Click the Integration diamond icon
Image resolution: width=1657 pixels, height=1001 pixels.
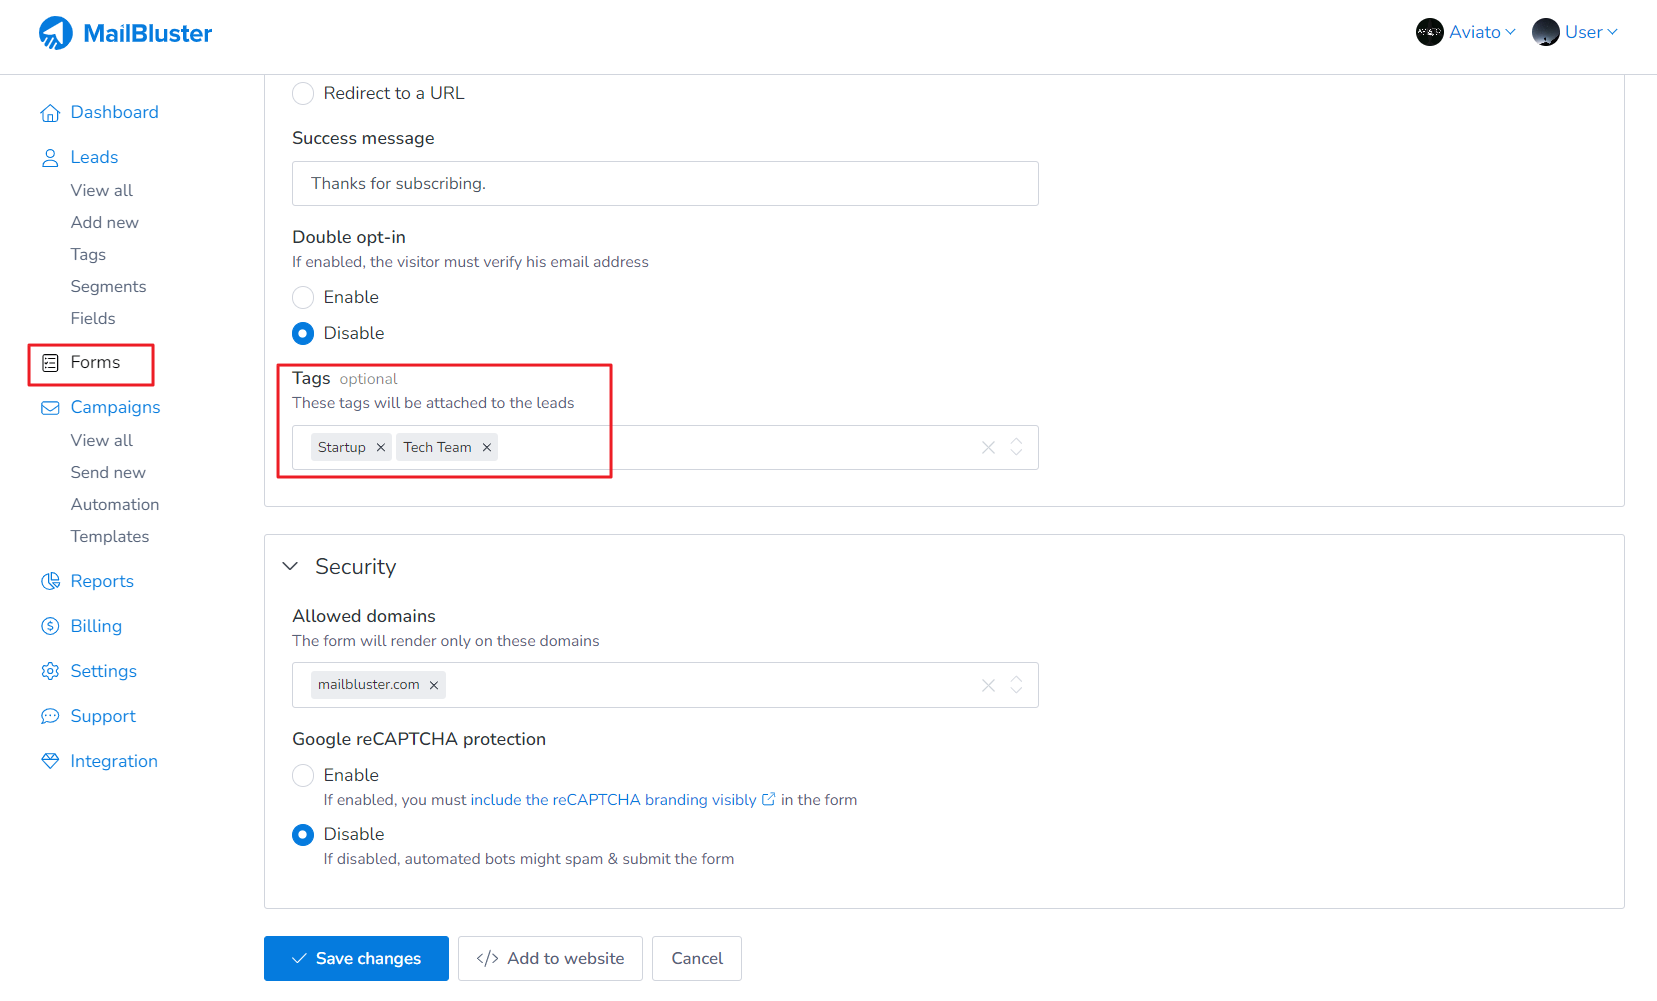click(x=50, y=761)
